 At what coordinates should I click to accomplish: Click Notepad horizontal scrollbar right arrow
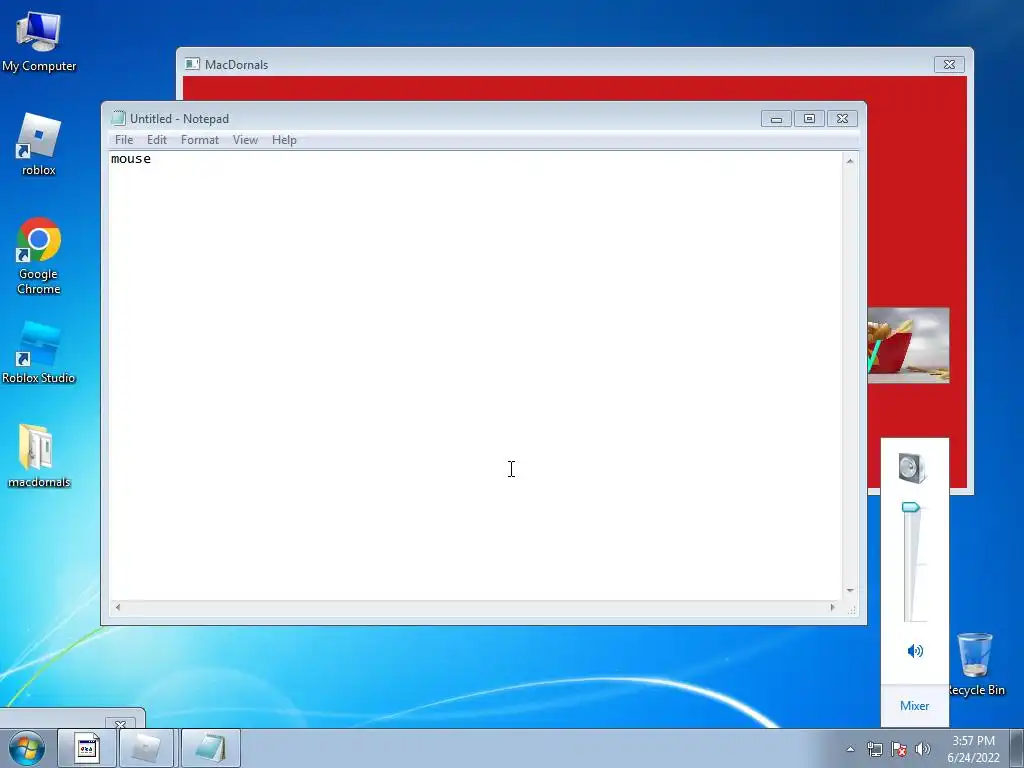tap(832, 607)
